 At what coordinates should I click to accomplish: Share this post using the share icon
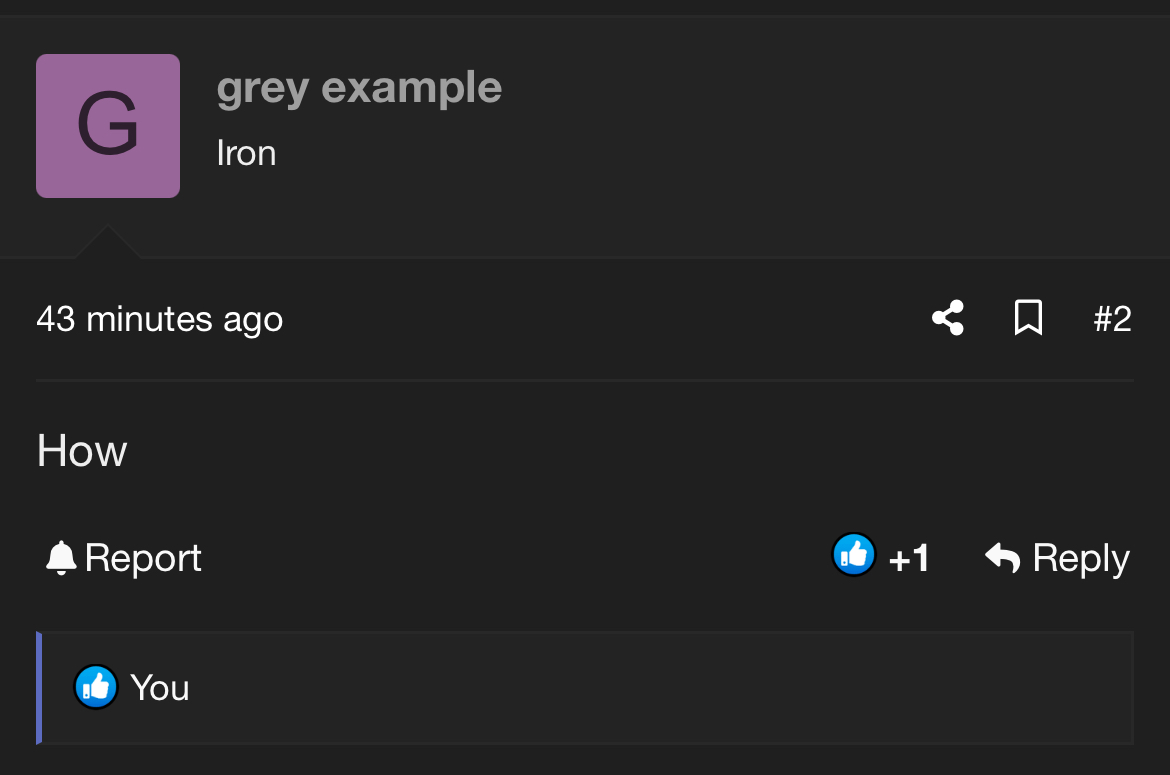click(947, 318)
